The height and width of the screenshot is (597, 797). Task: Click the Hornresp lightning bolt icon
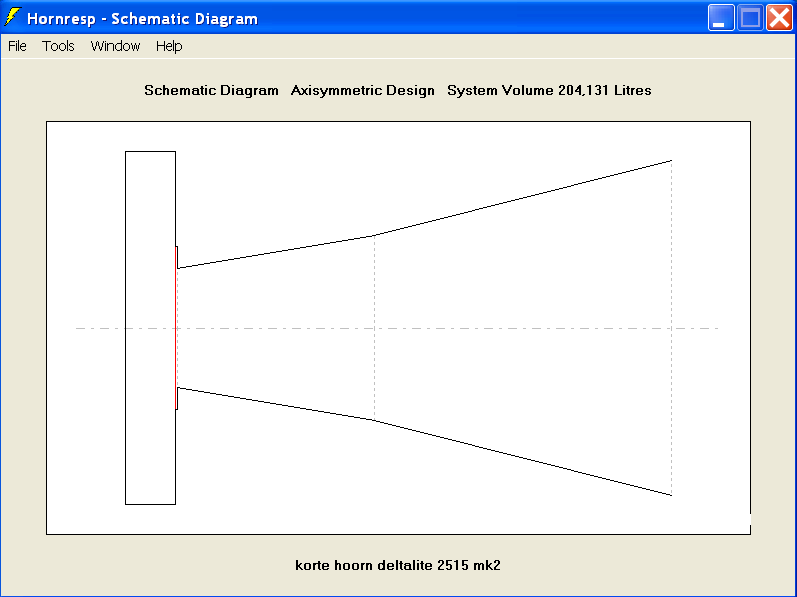tap(13, 17)
